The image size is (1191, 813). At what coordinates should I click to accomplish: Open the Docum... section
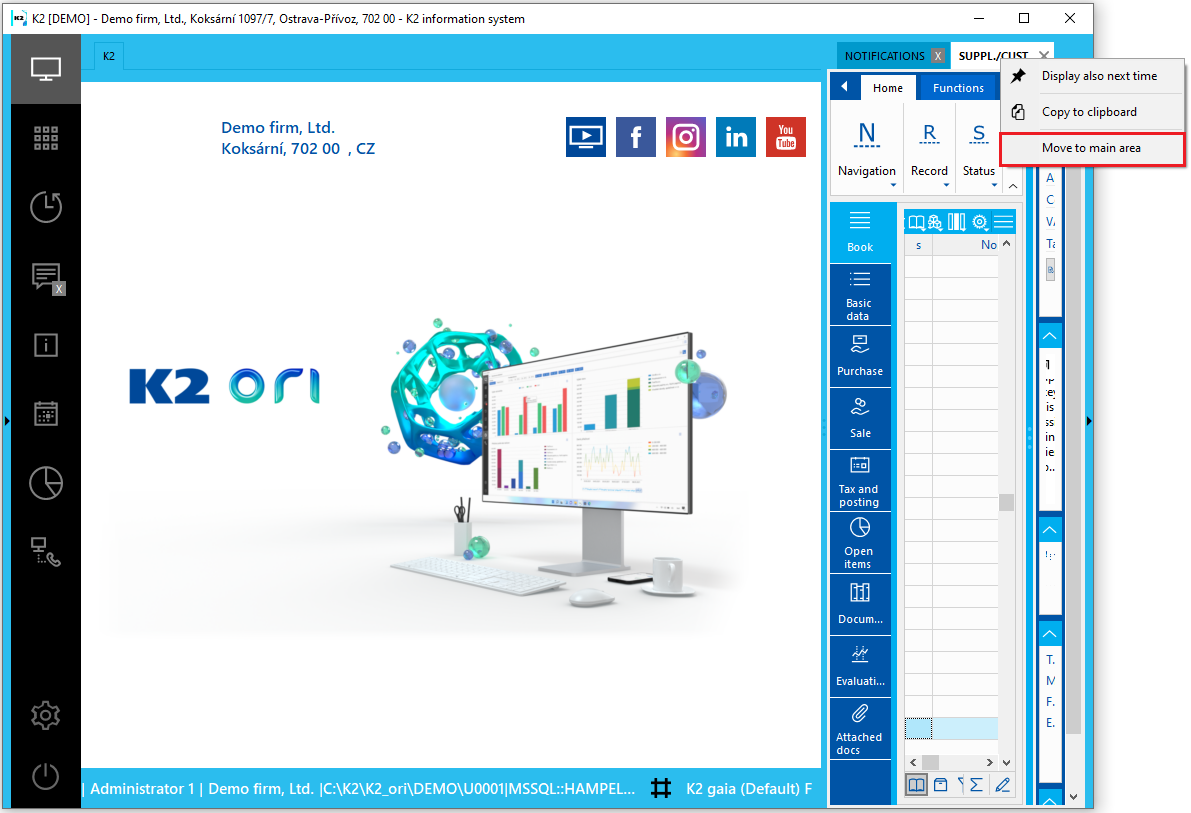(860, 606)
